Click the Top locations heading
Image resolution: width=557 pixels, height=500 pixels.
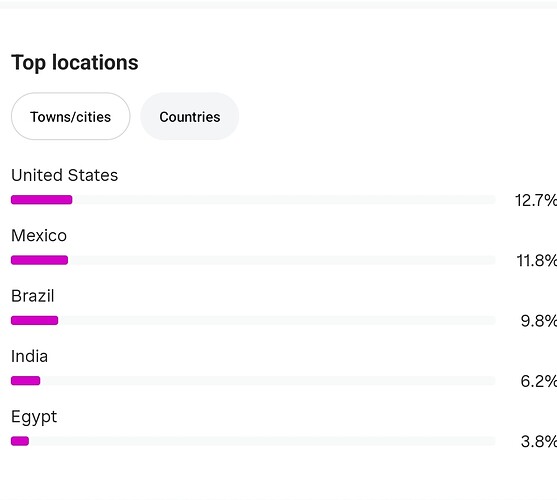(75, 63)
